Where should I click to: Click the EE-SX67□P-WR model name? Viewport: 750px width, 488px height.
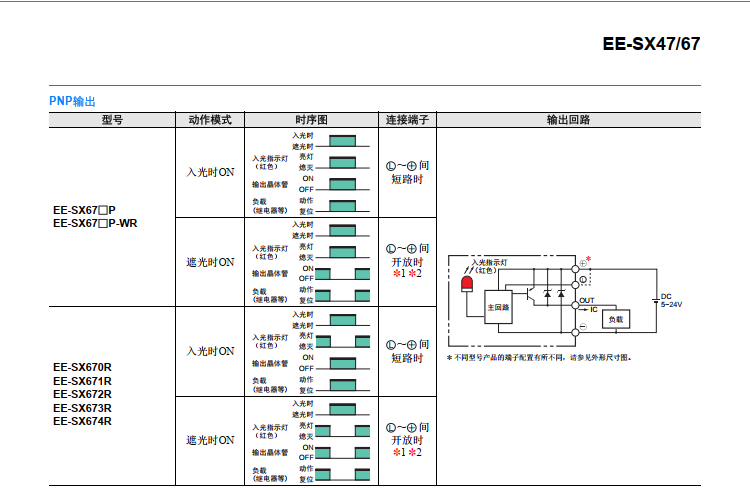(x=95, y=224)
